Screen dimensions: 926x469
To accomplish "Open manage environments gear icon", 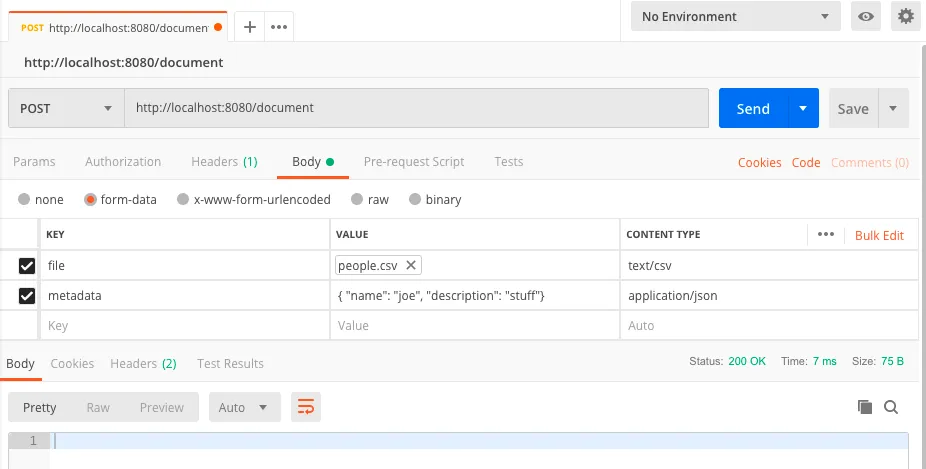I will click(906, 17).
